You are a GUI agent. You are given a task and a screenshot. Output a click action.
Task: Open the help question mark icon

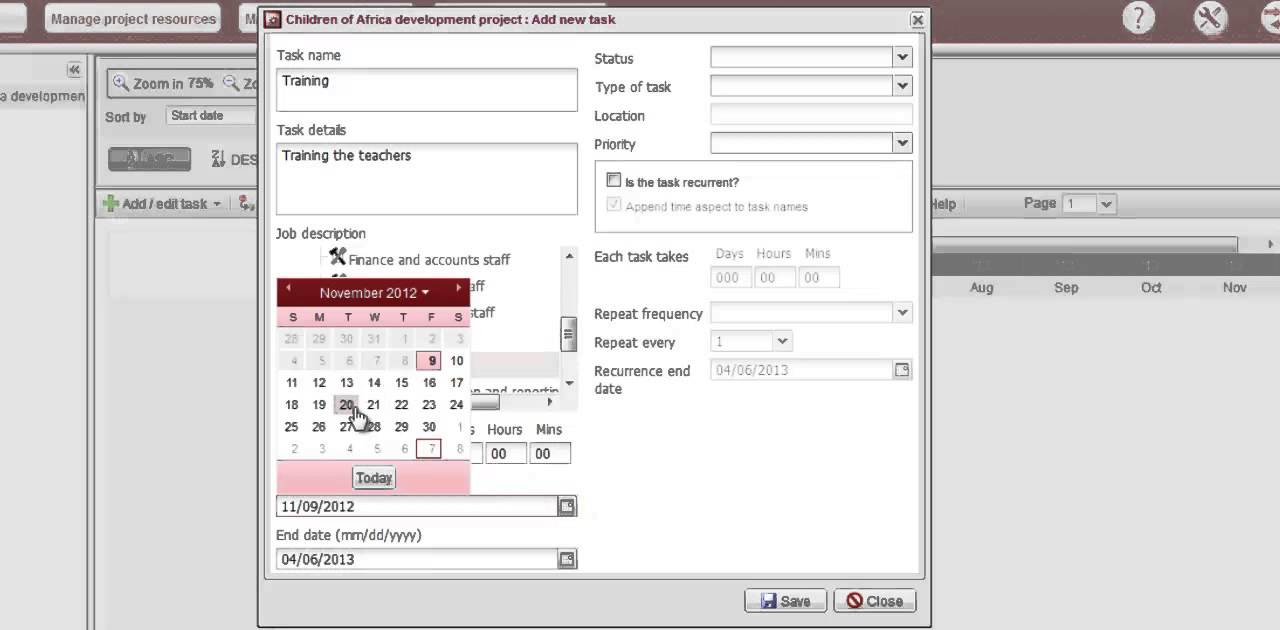click(1138, 18)
